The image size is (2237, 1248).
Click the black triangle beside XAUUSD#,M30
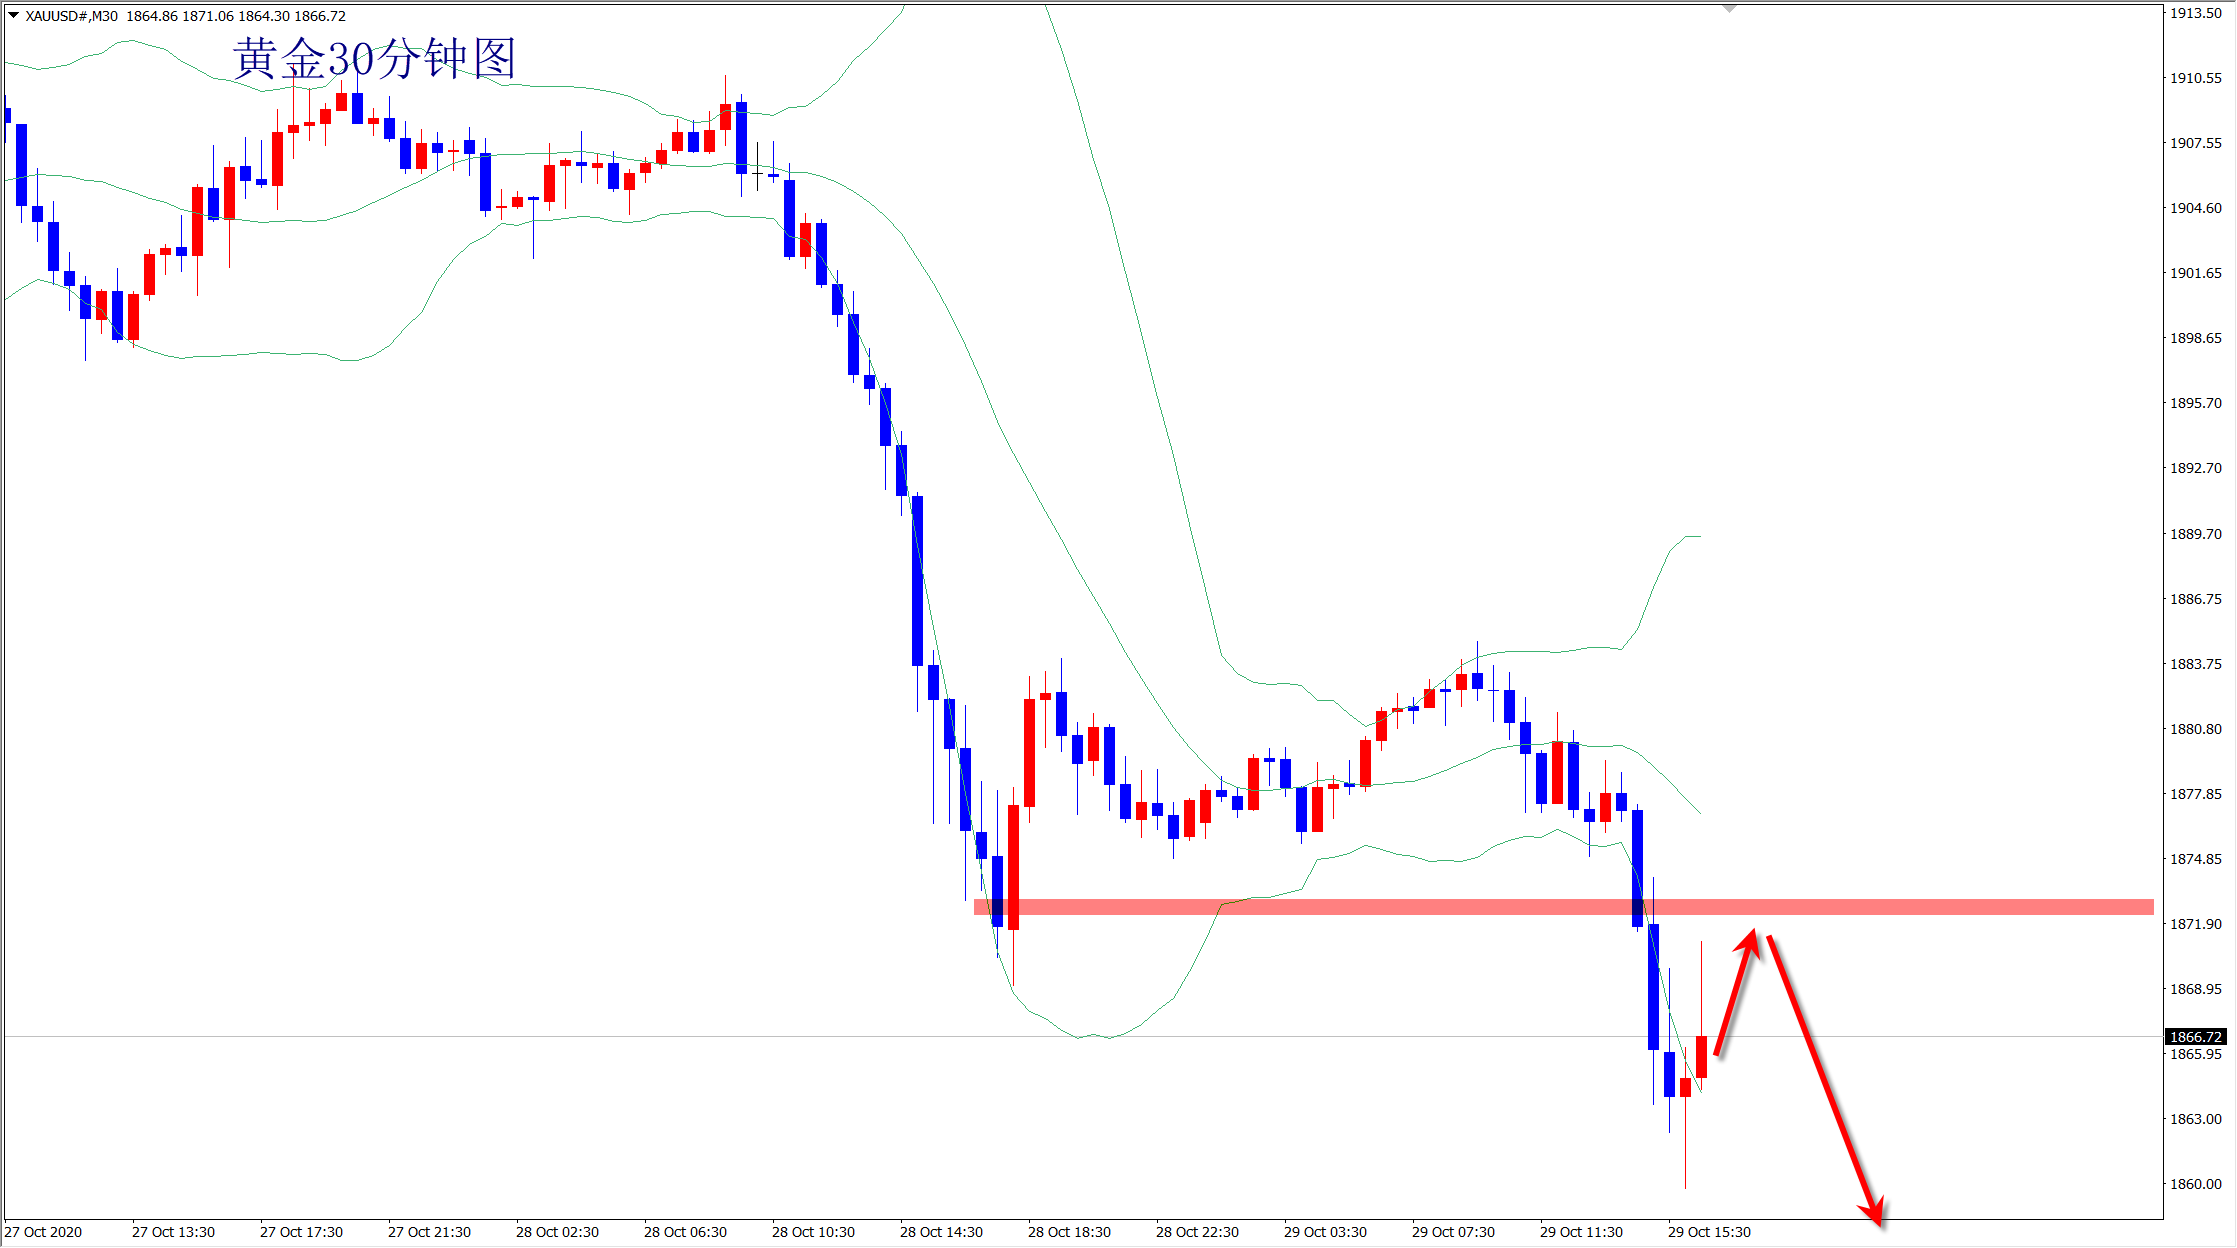tap(13, 15)
